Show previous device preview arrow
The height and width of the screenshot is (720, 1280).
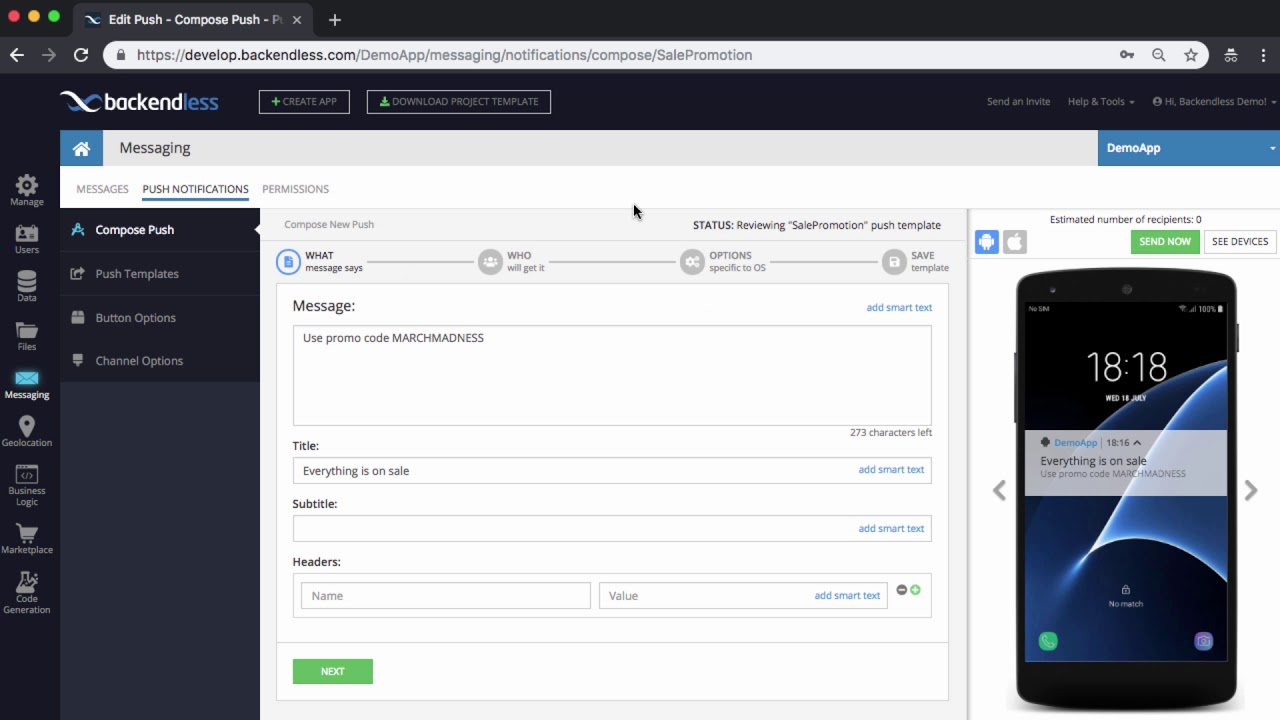(999, 490)
